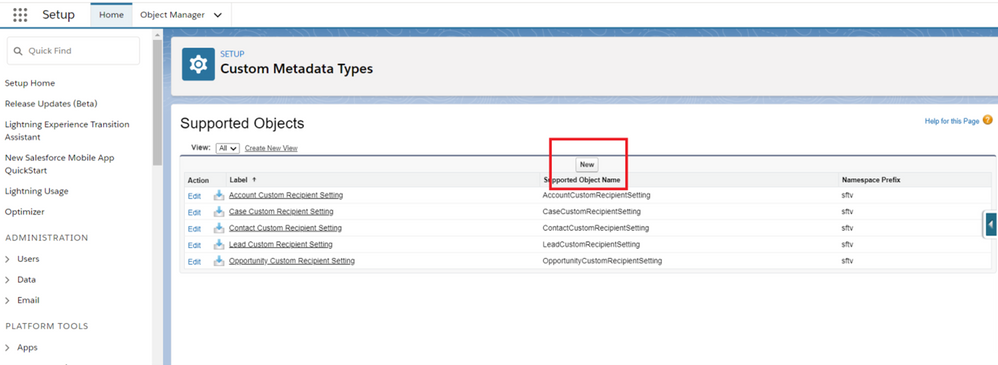Click the Custom Metadata Types gear icon
The height and width of the screenshot is (365, 998).
tap(199, 64)
